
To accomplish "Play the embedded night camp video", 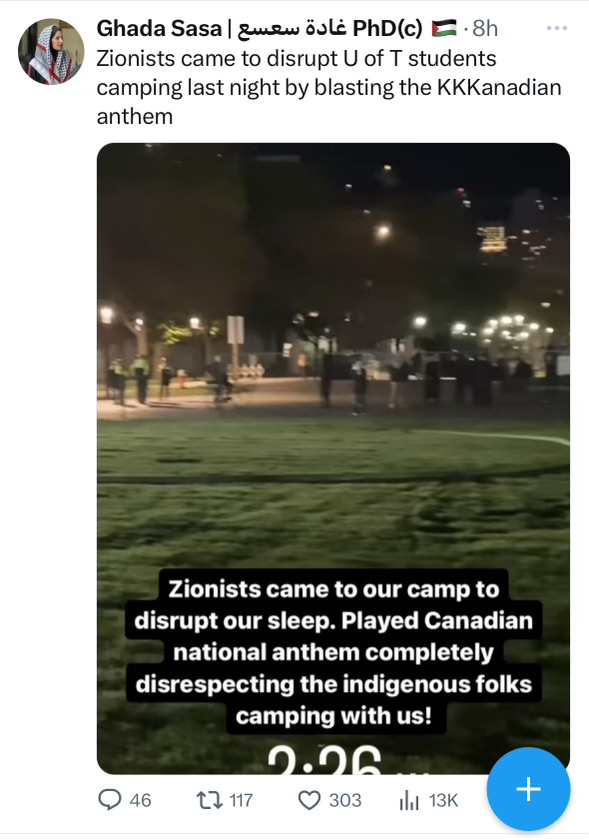I will click(x=333, y=459).
